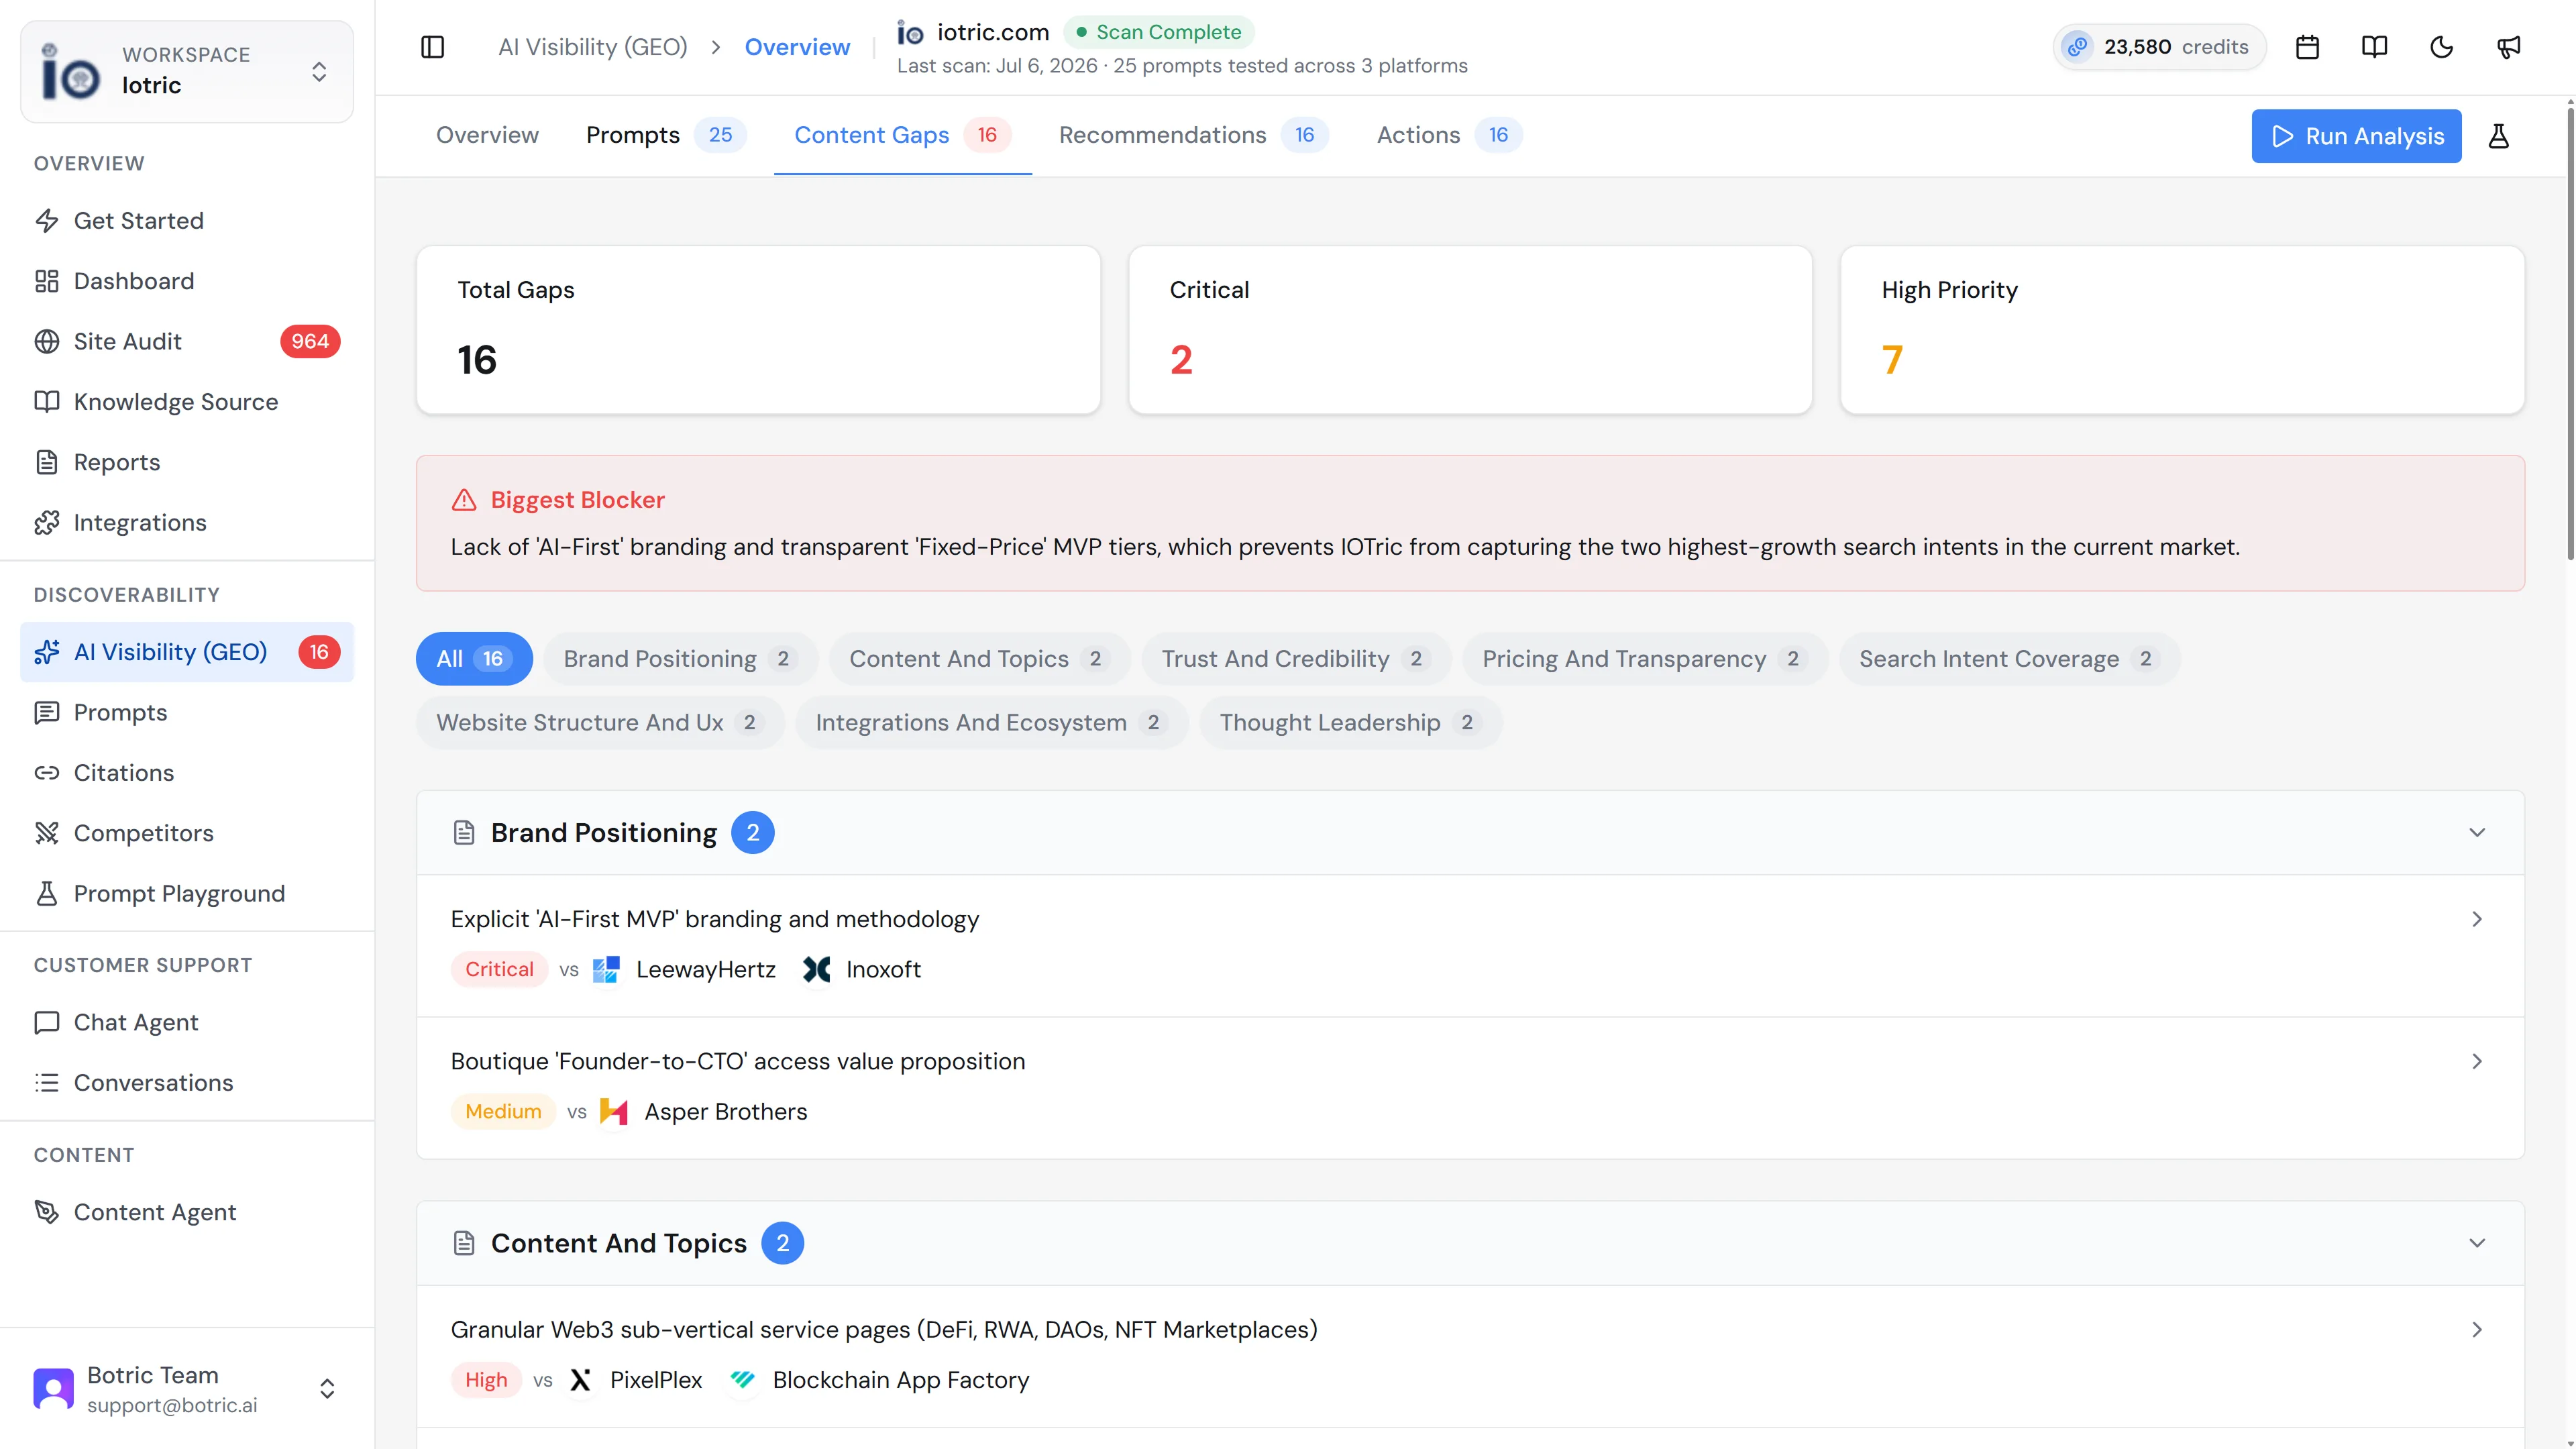Click the Biggest Blocker warning icon
Viewport: 2576px width, 1449px height.
tap(464, 500)
